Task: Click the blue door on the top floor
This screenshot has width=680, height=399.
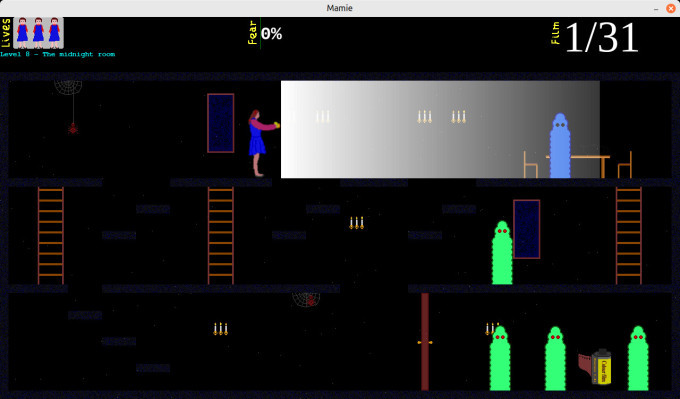Action: coord(221,123)
